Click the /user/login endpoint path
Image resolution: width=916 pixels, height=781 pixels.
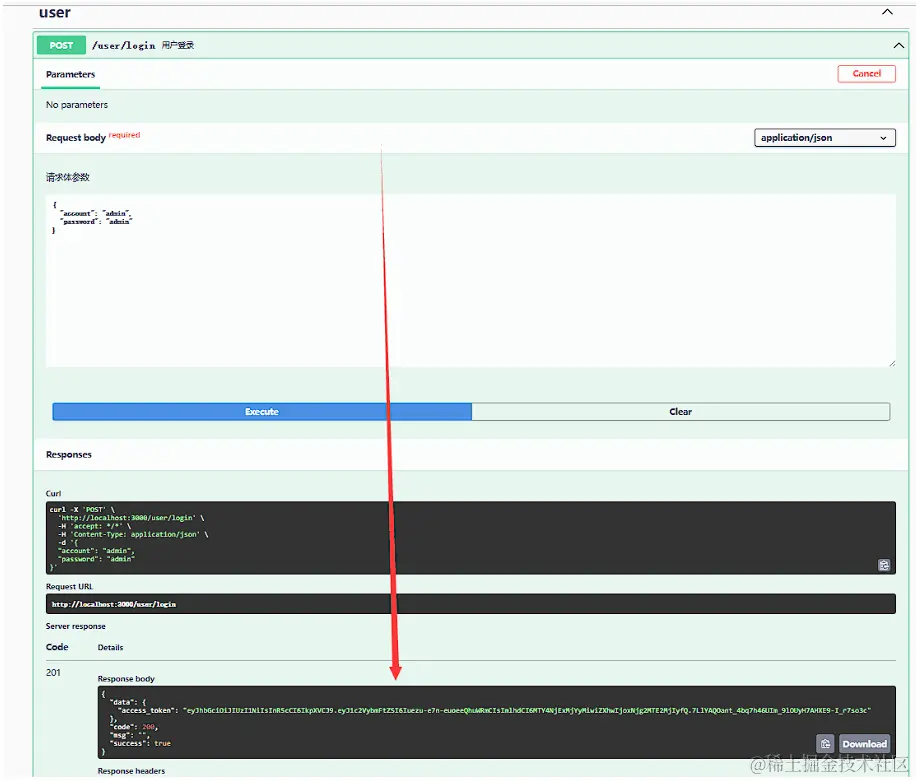coord(123,46)
